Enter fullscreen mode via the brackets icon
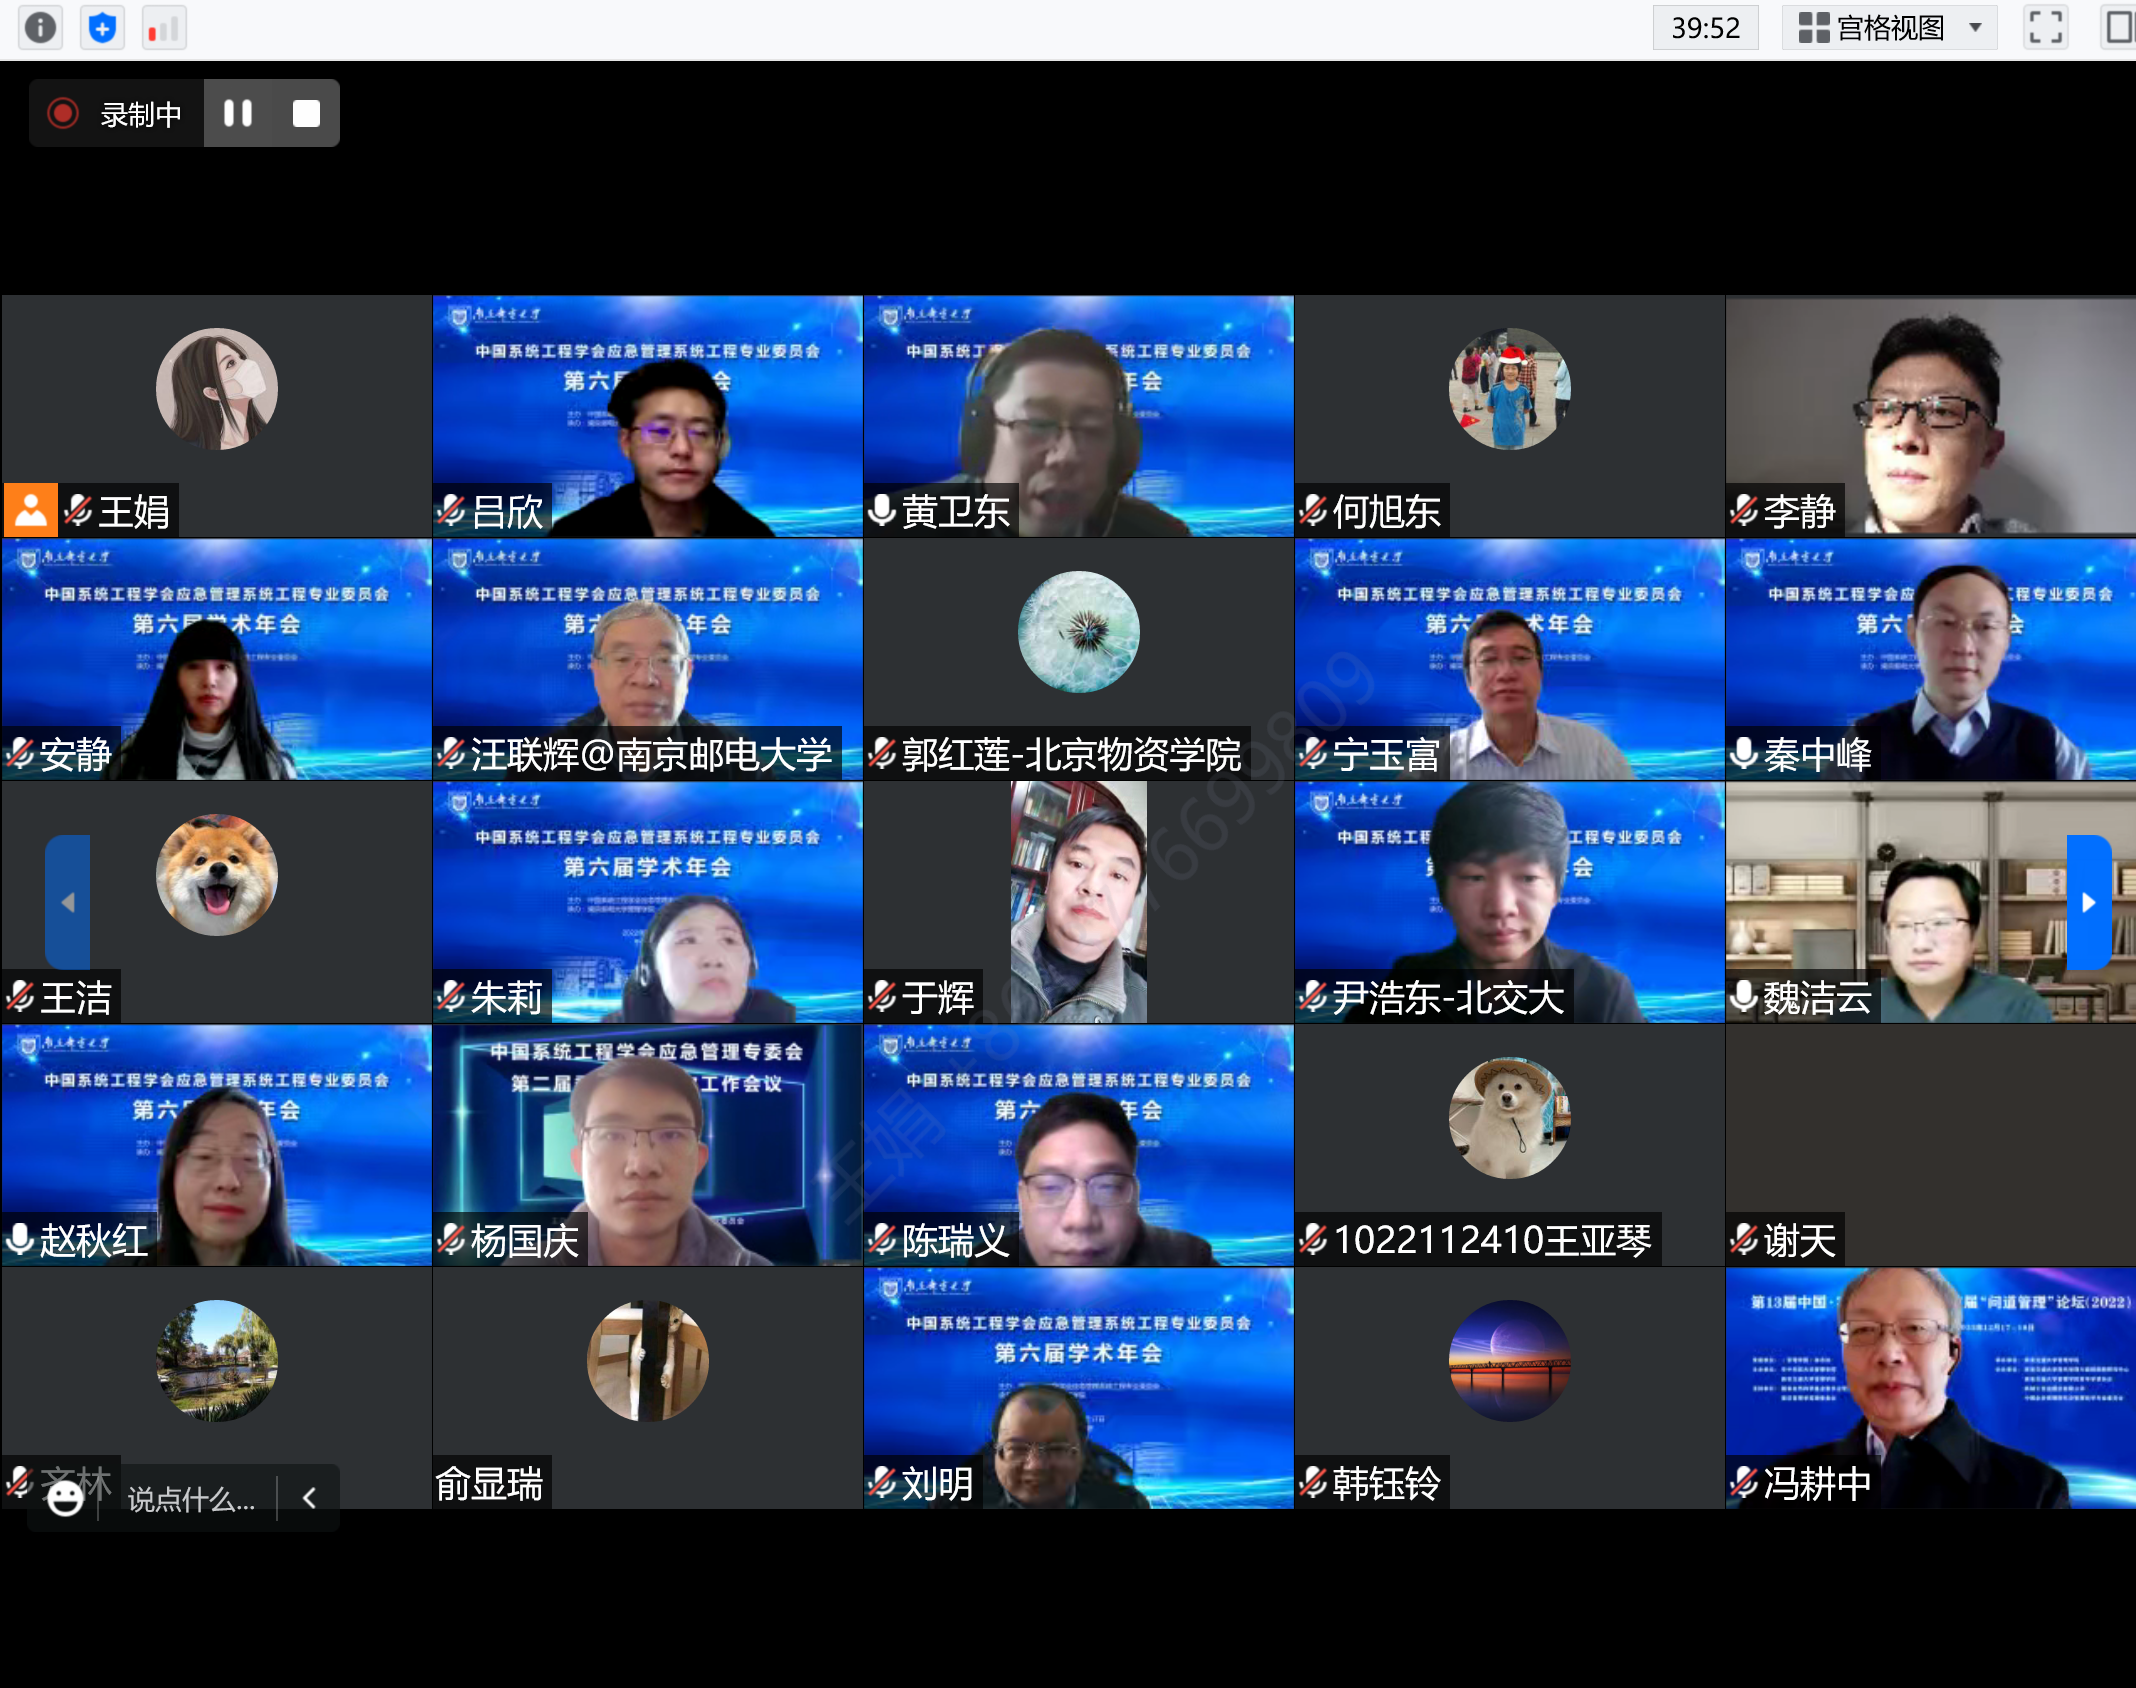Image resolution: width=2136 pixels, height=1688 pixels. point(2045,27)
